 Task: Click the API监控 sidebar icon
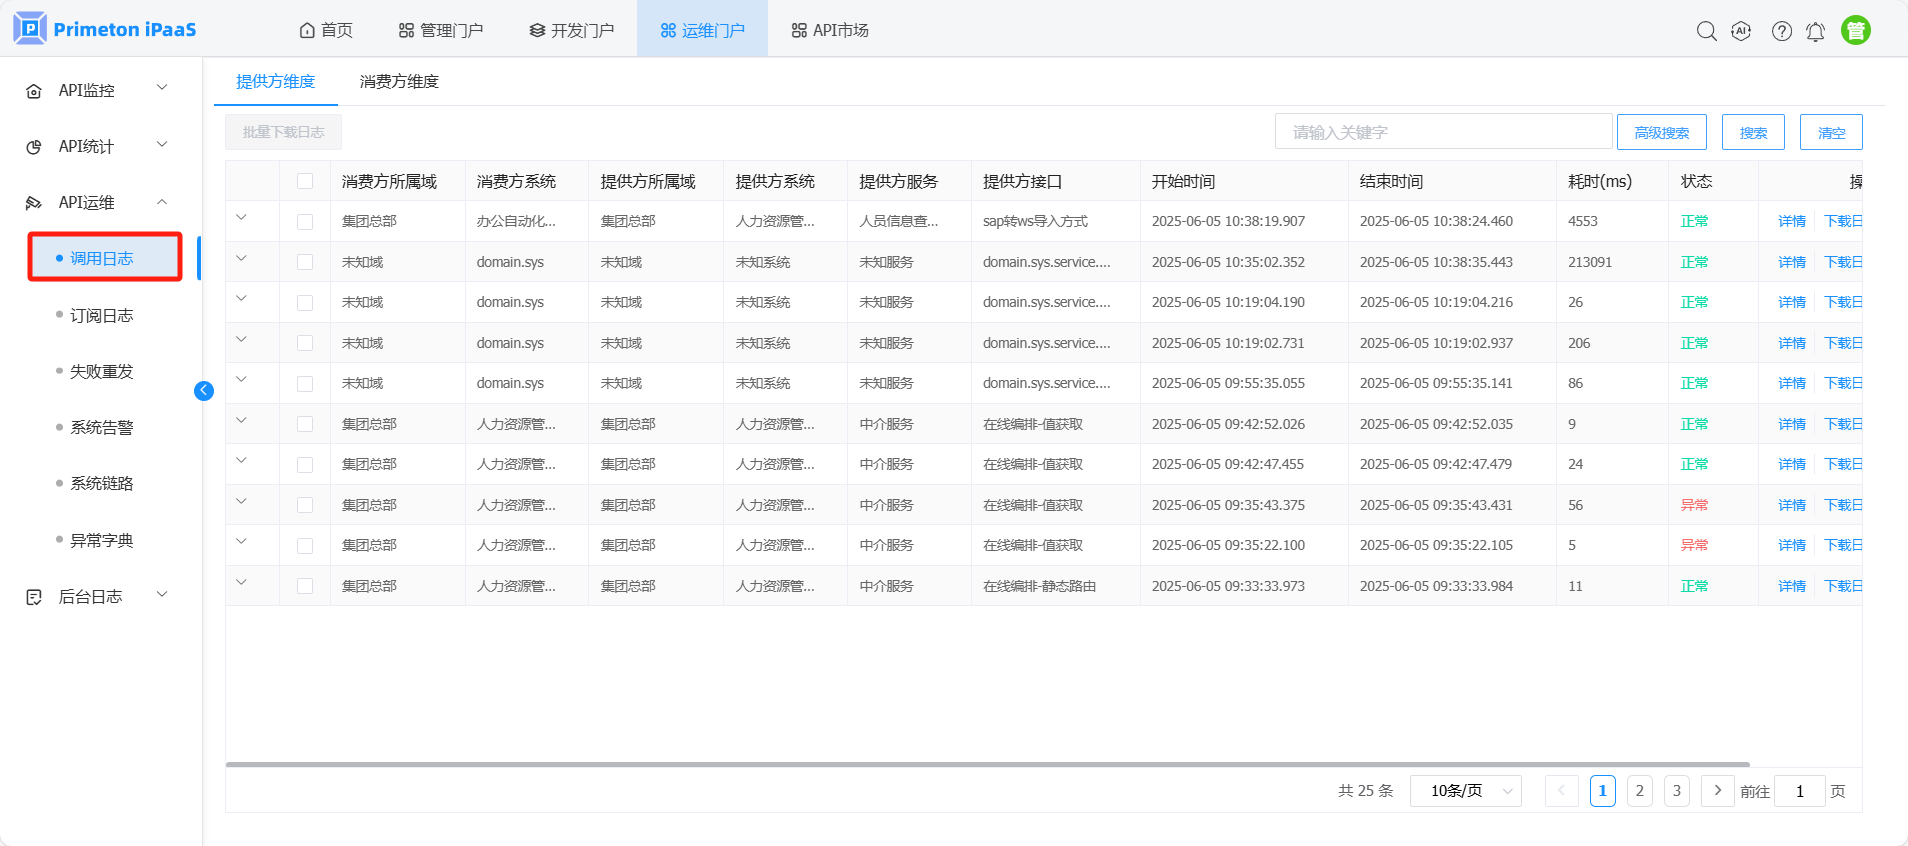34,91
